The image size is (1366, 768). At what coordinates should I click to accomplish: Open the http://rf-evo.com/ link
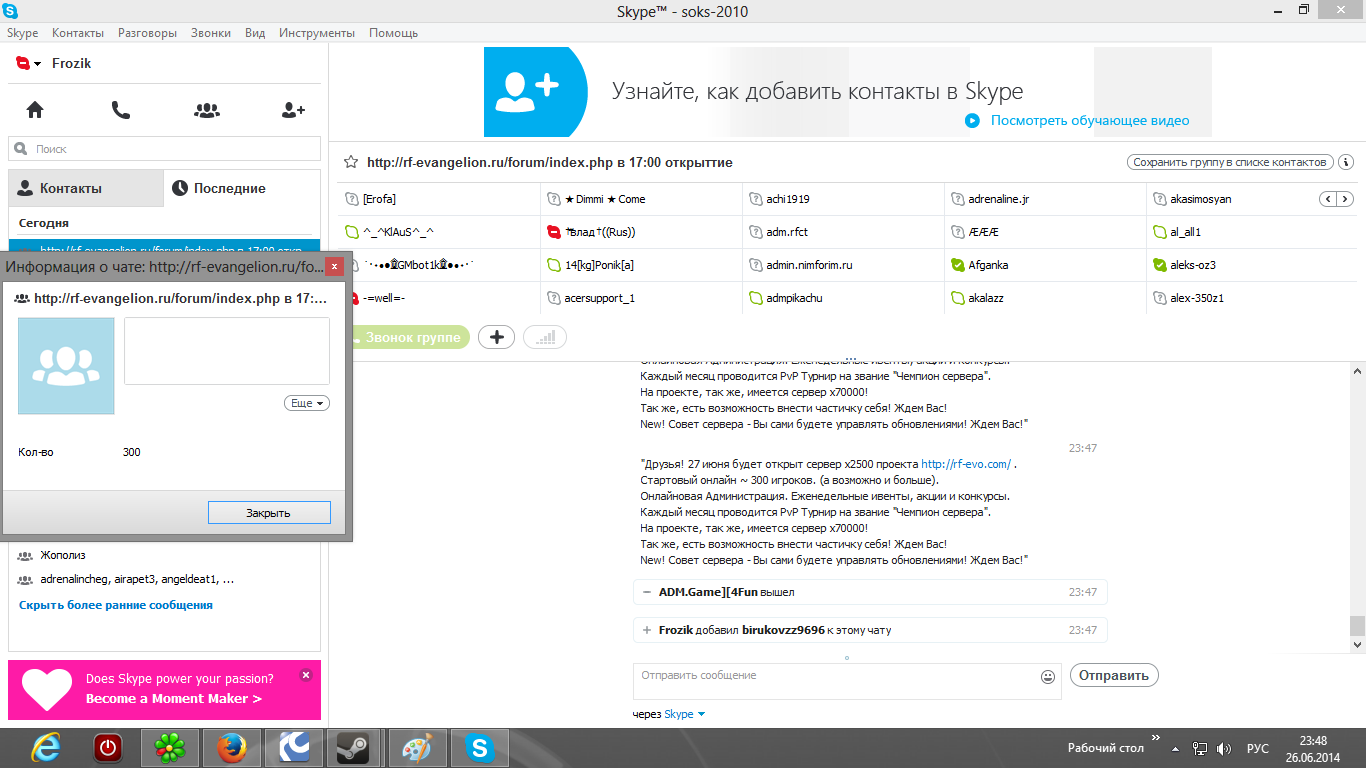point(966,464)
